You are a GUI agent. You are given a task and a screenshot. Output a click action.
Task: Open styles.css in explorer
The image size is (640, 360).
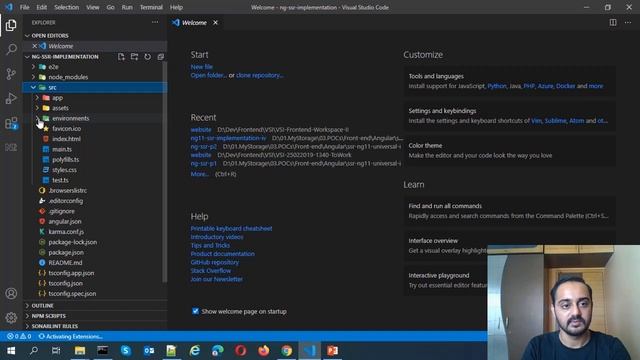64,170
